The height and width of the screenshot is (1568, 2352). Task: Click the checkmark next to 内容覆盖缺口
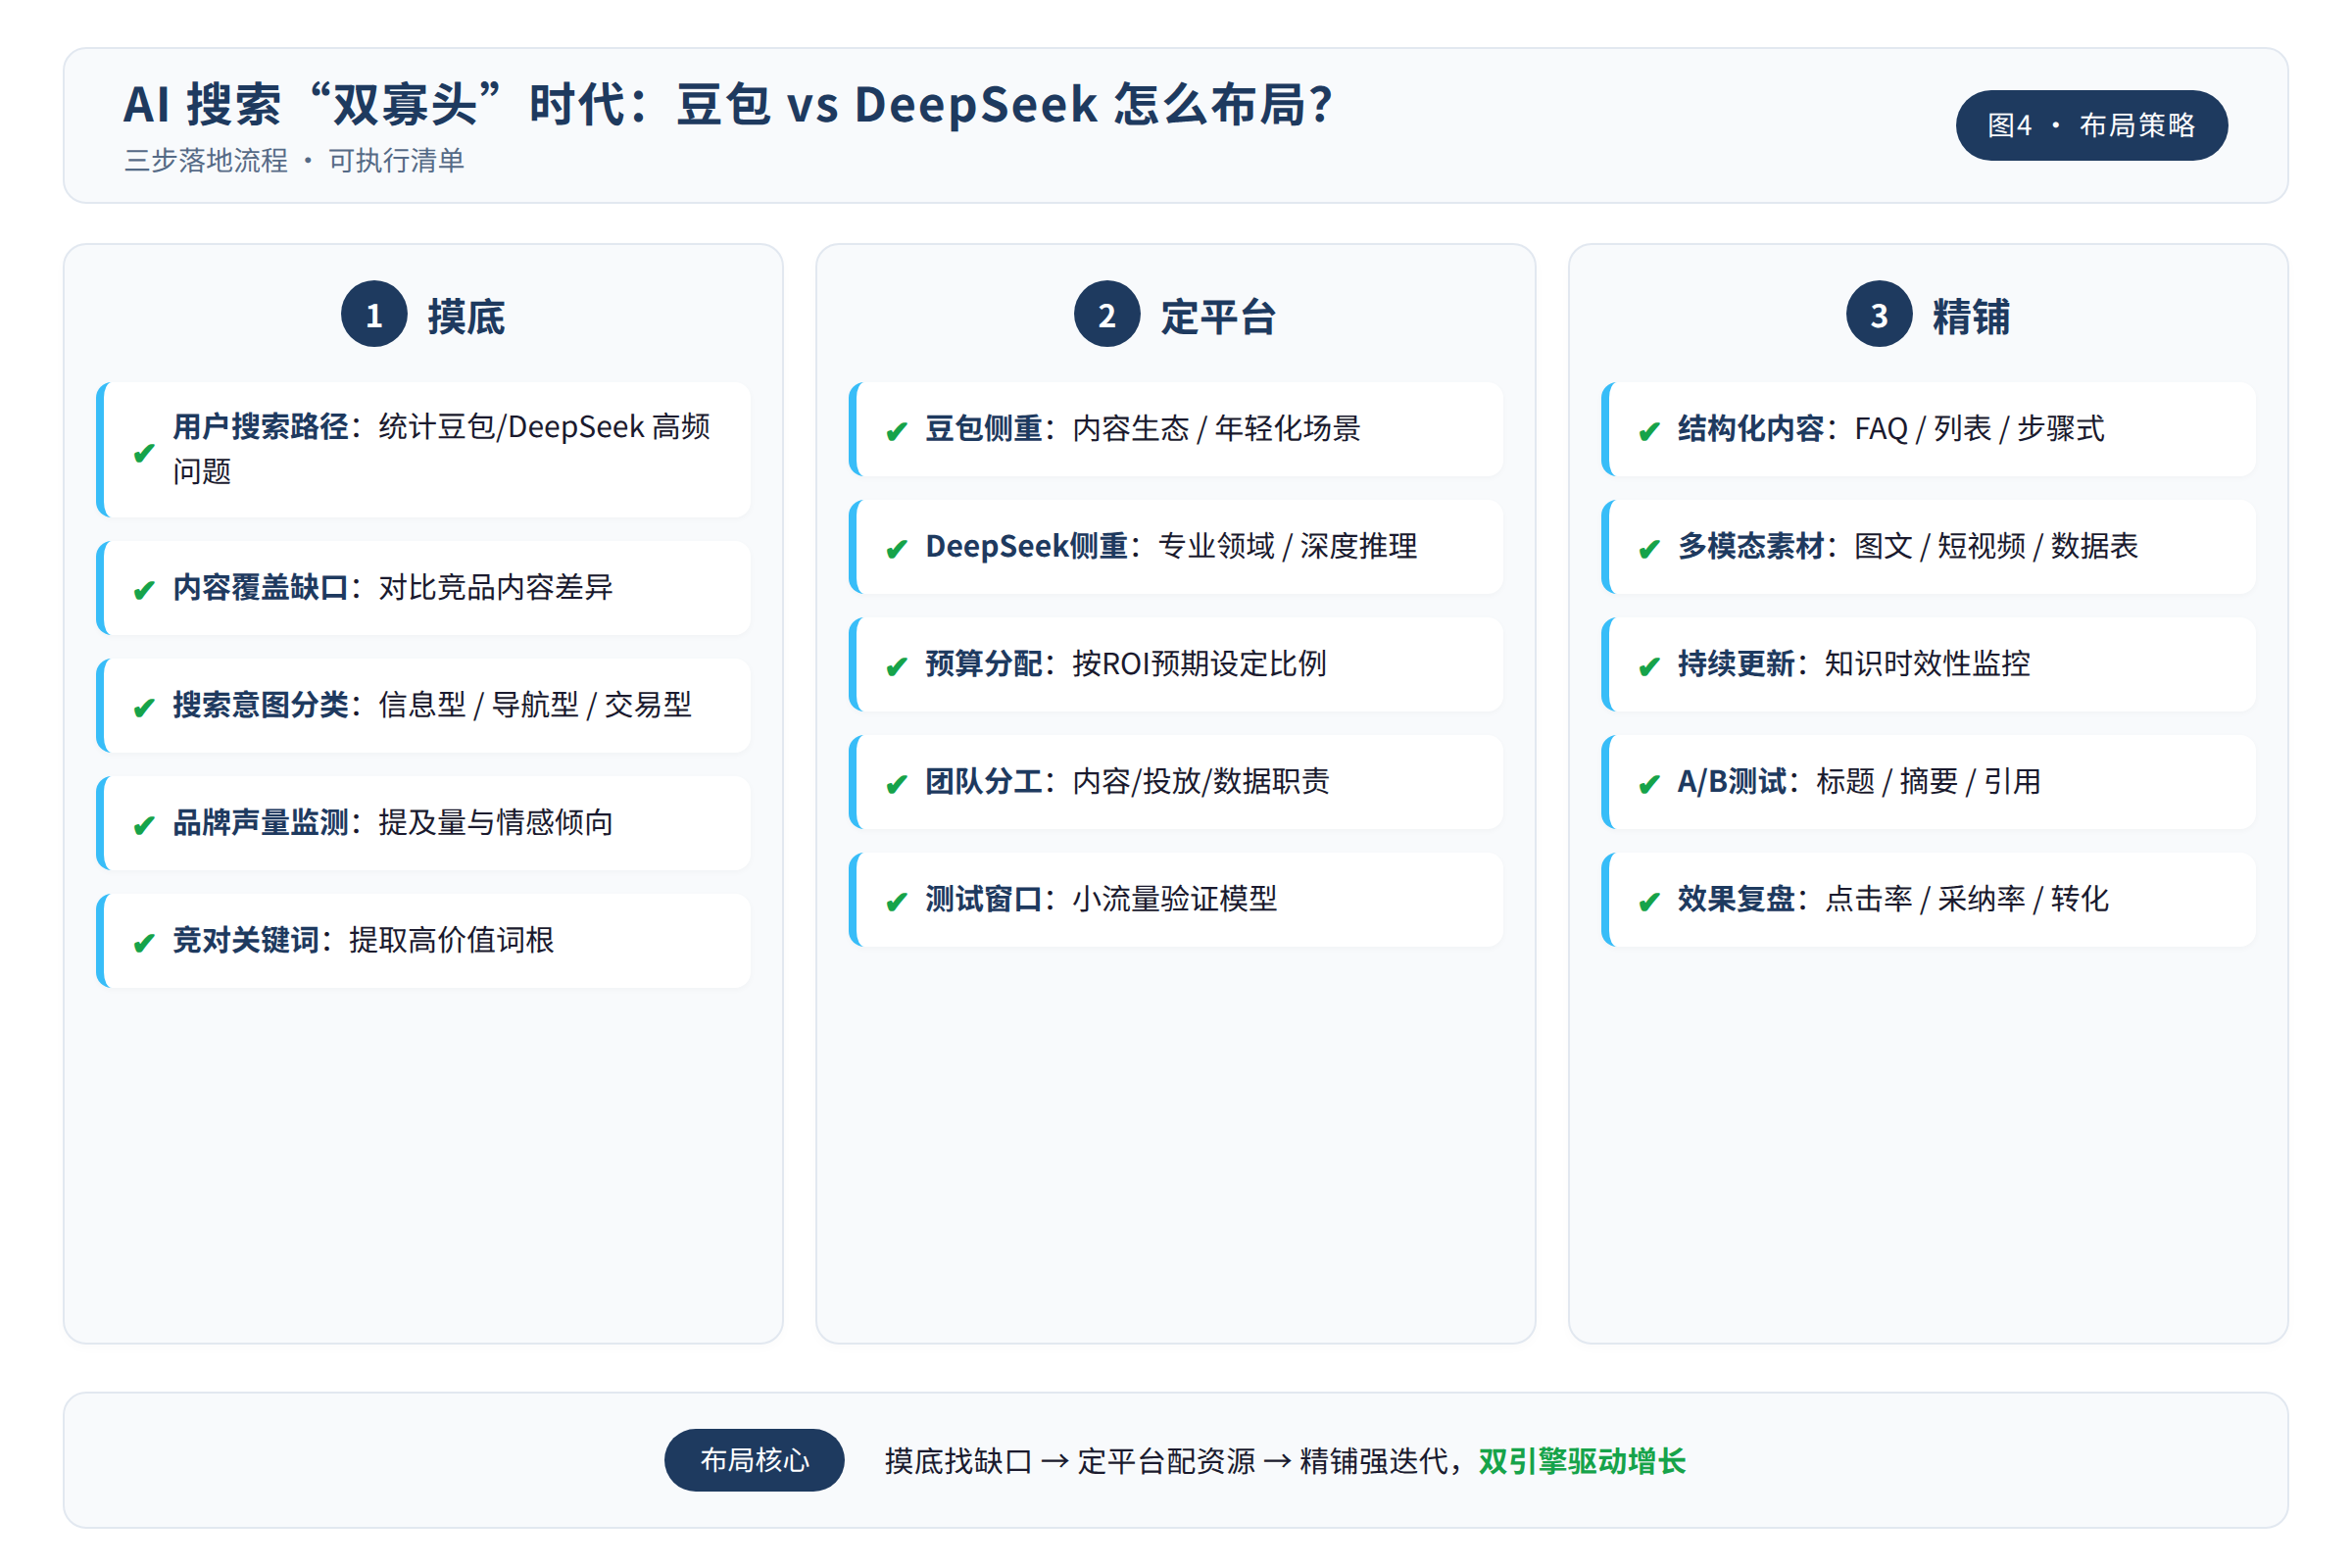tap(144, 590)
